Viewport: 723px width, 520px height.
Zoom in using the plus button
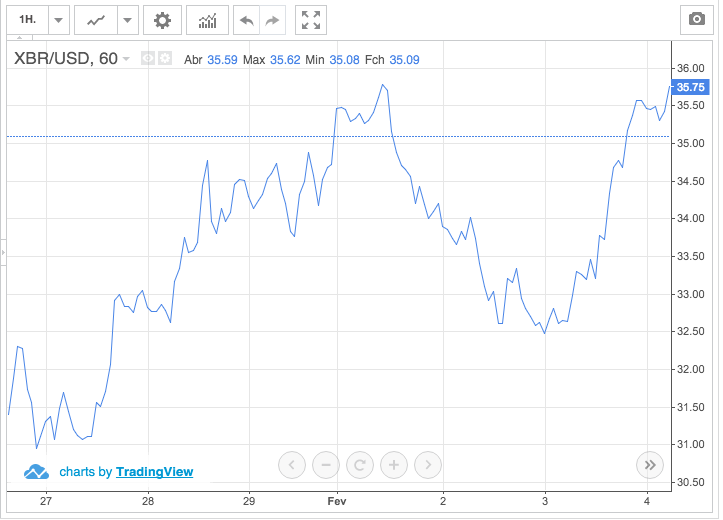tap(394, 464)
